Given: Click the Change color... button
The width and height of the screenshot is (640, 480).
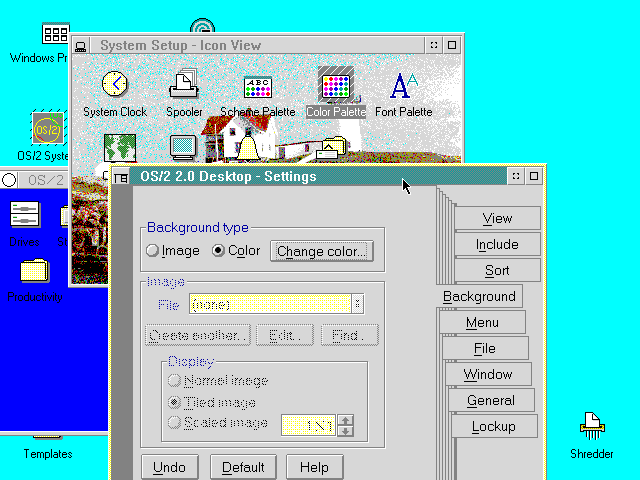Looking at the screenshot, I should 322,251.
